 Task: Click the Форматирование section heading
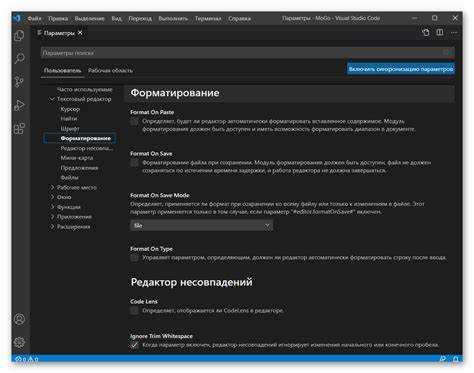[175, 93]
